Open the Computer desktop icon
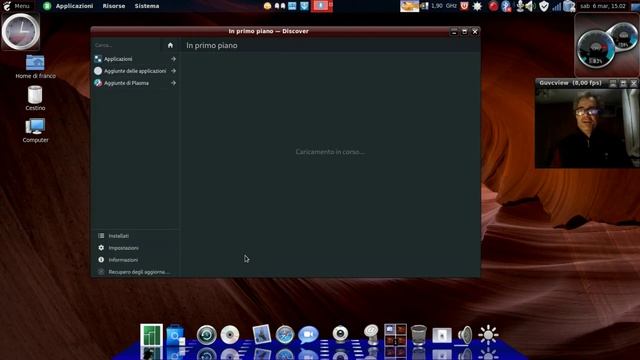This screenshot has width=640, height=360. click(x=35, y=130)
